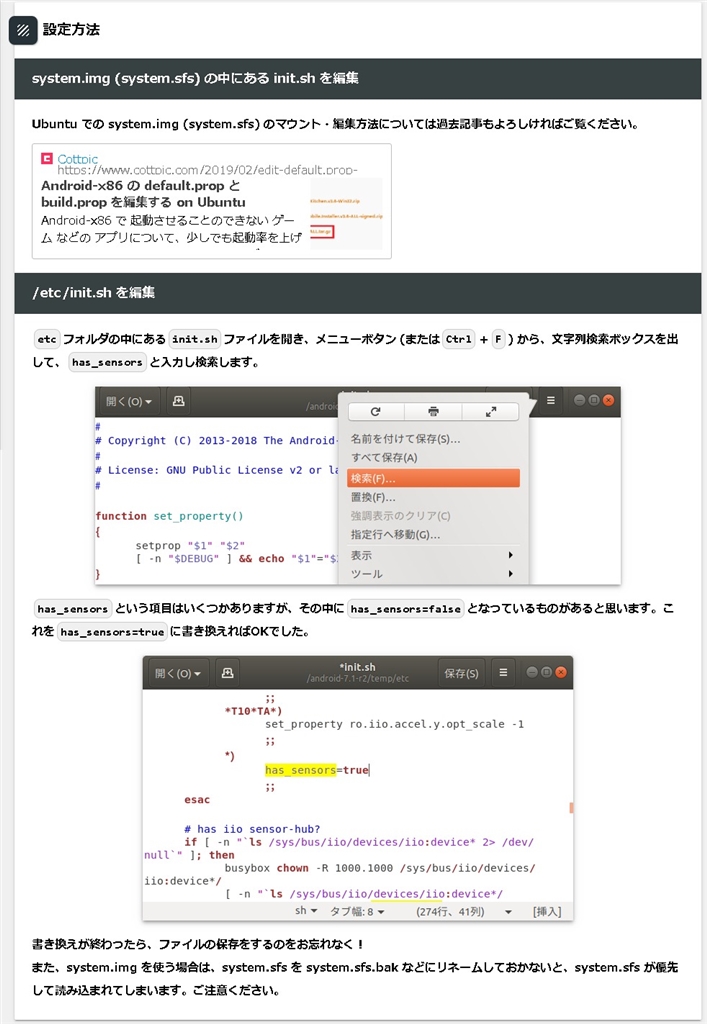Expand the ツール submenu
707x1024 pixels.
(433, 574)
